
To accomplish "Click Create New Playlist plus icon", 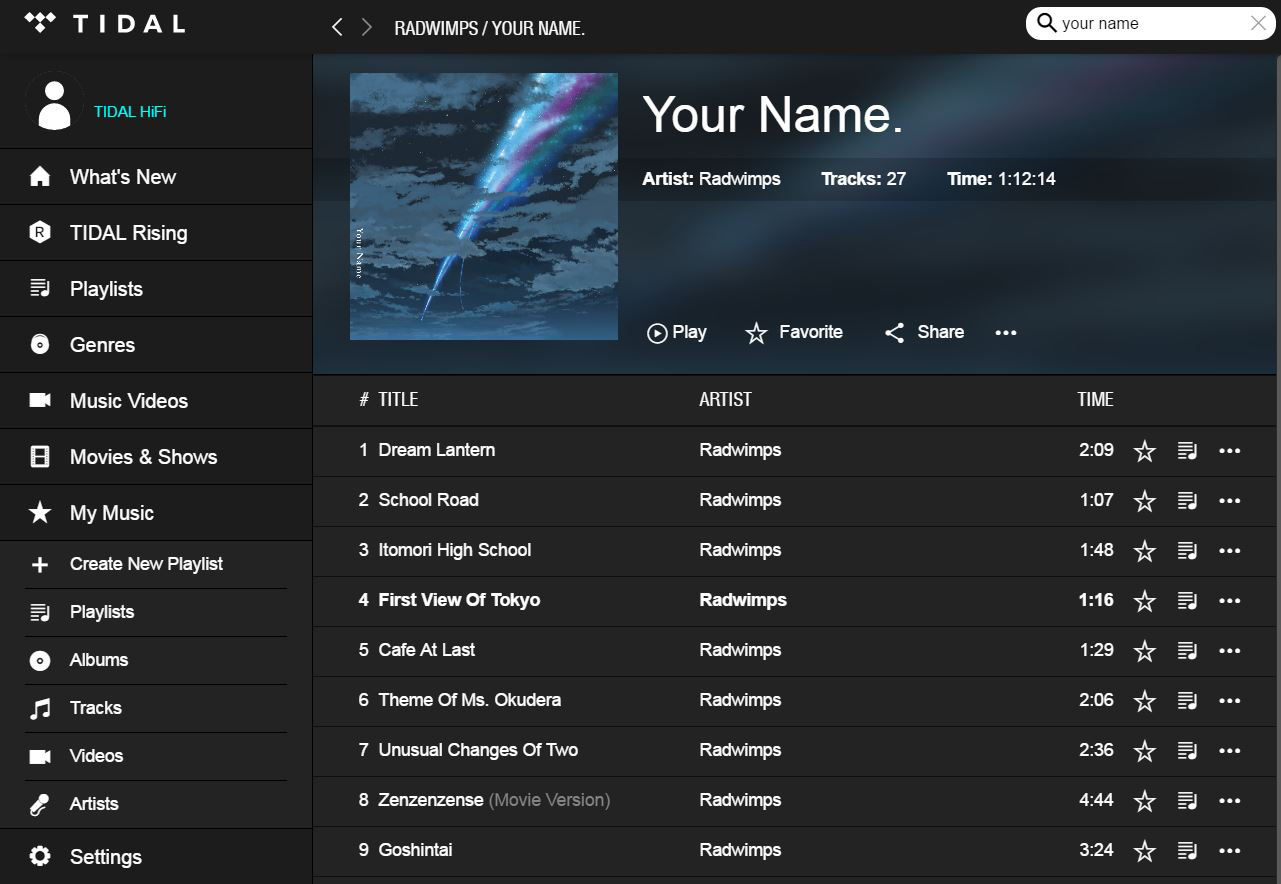I will (x=40, y=565).
